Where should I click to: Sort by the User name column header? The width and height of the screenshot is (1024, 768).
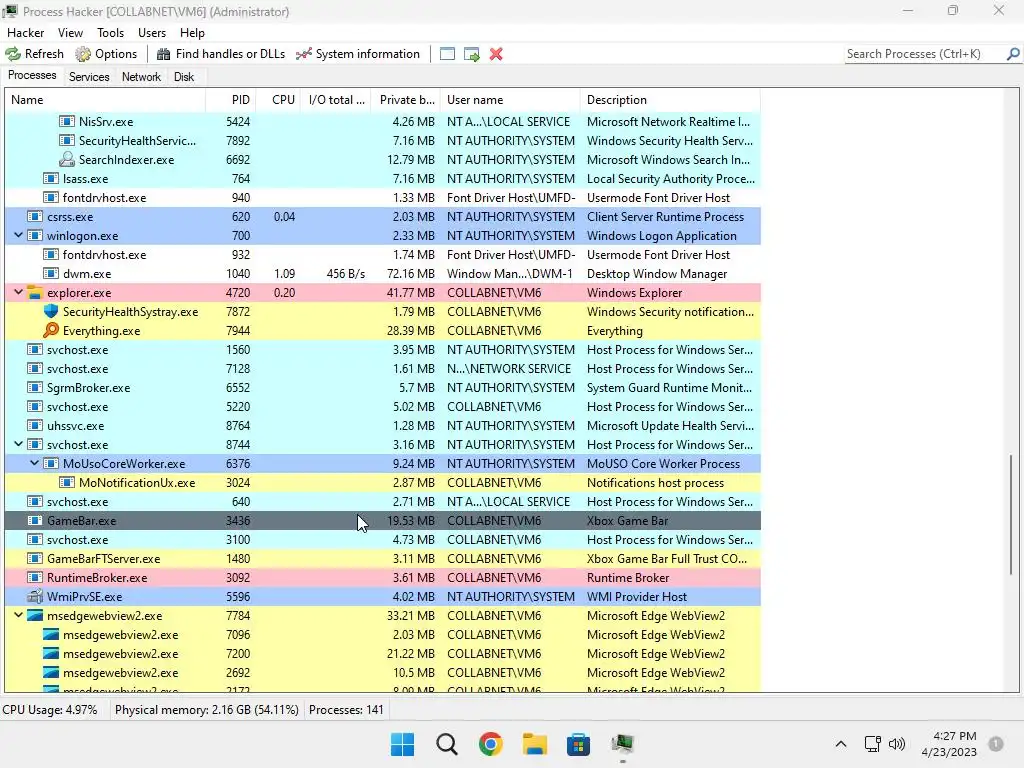510,100
